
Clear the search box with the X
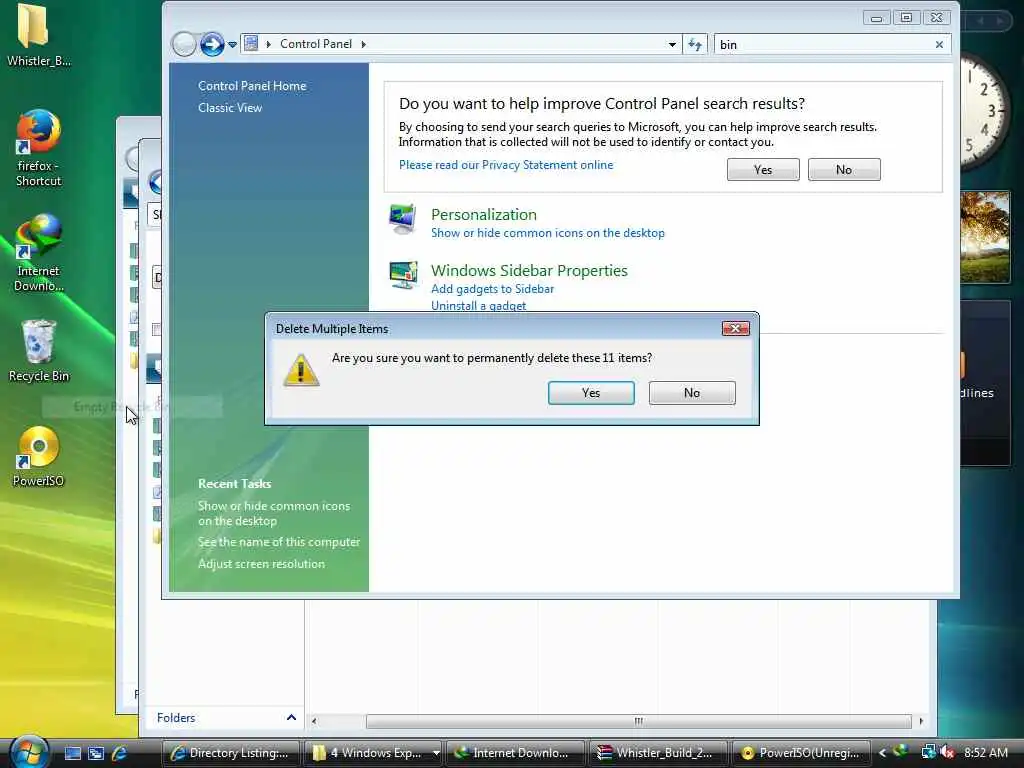[x=939, y=44]
